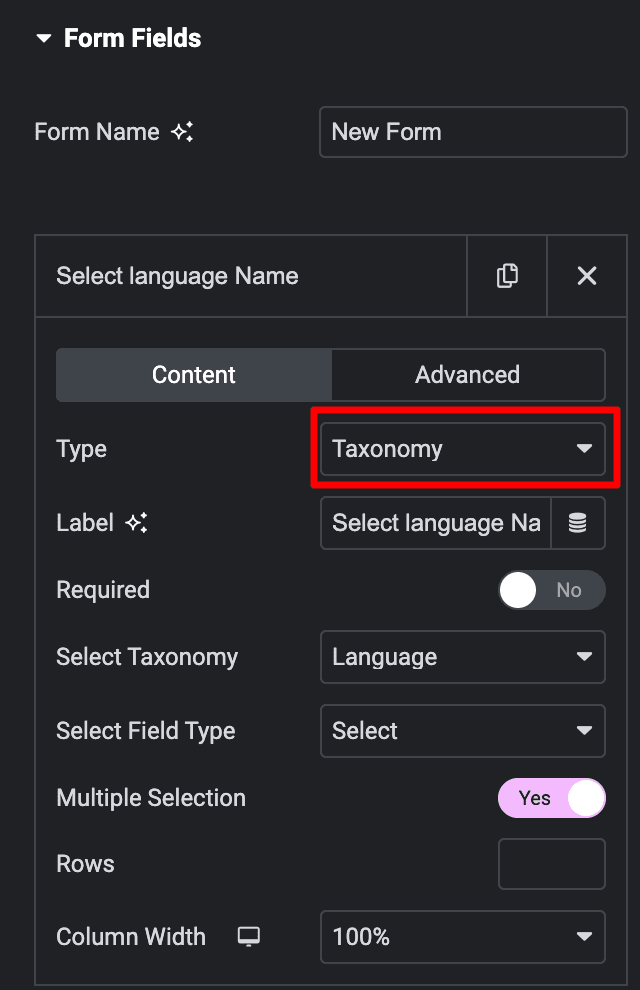Collapse the Form Fields section
The height and width of the screenshot is (990, 640).
(44, 38)
